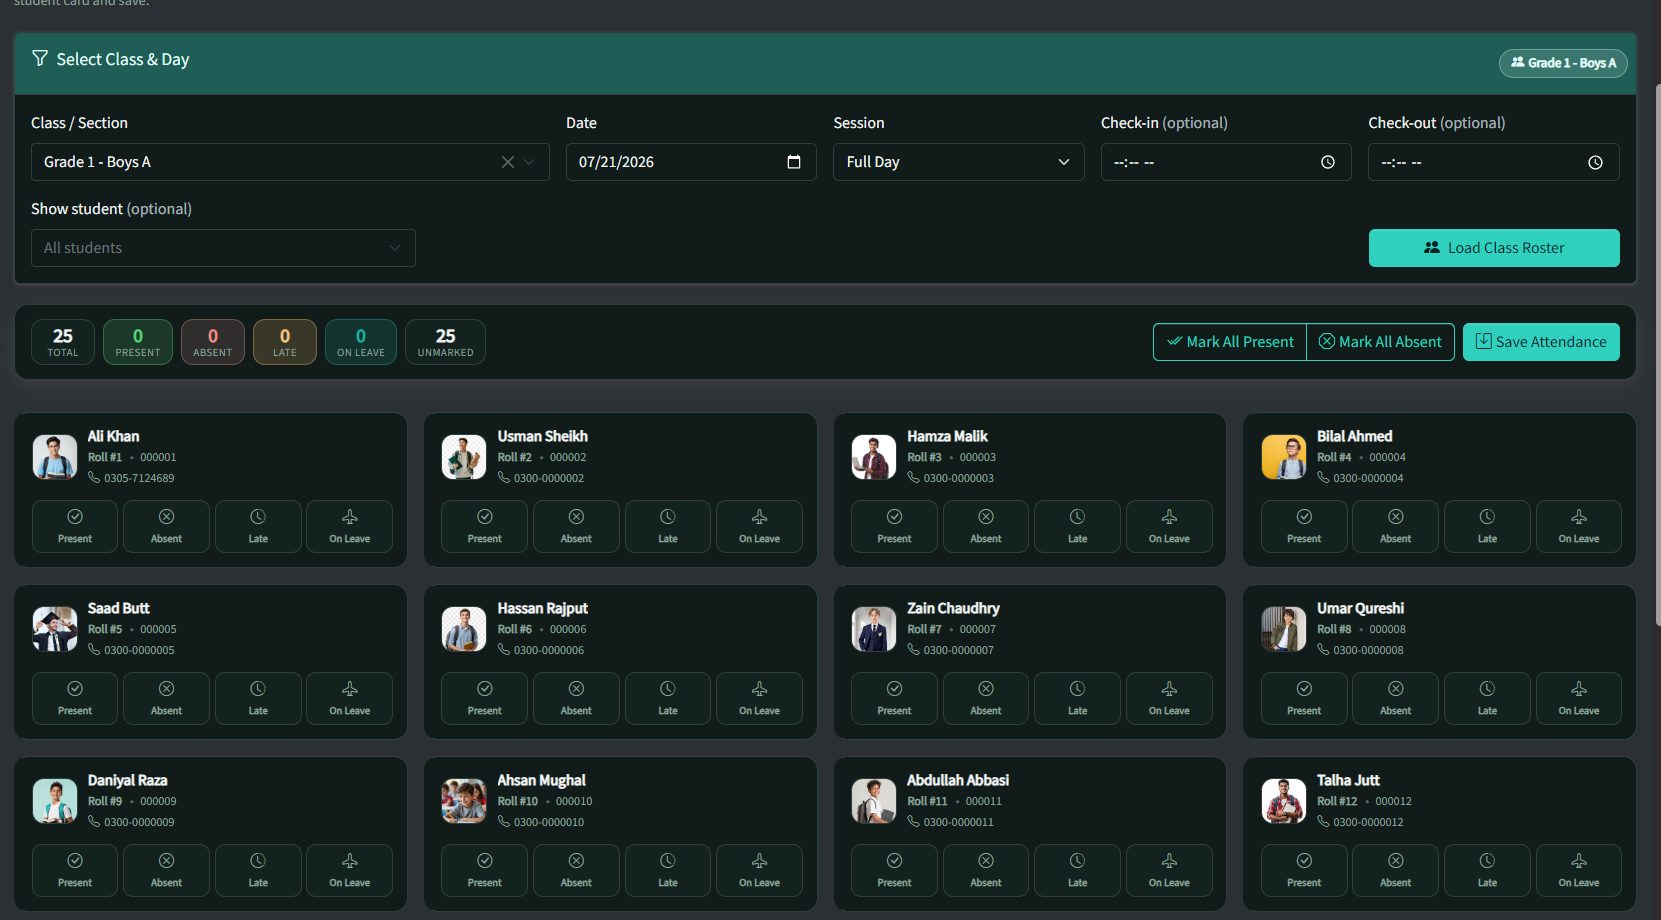Viewport: 1661px width, 920px height.
Task: Click Mark All Absent button
Action: (x=1381, y=342)
